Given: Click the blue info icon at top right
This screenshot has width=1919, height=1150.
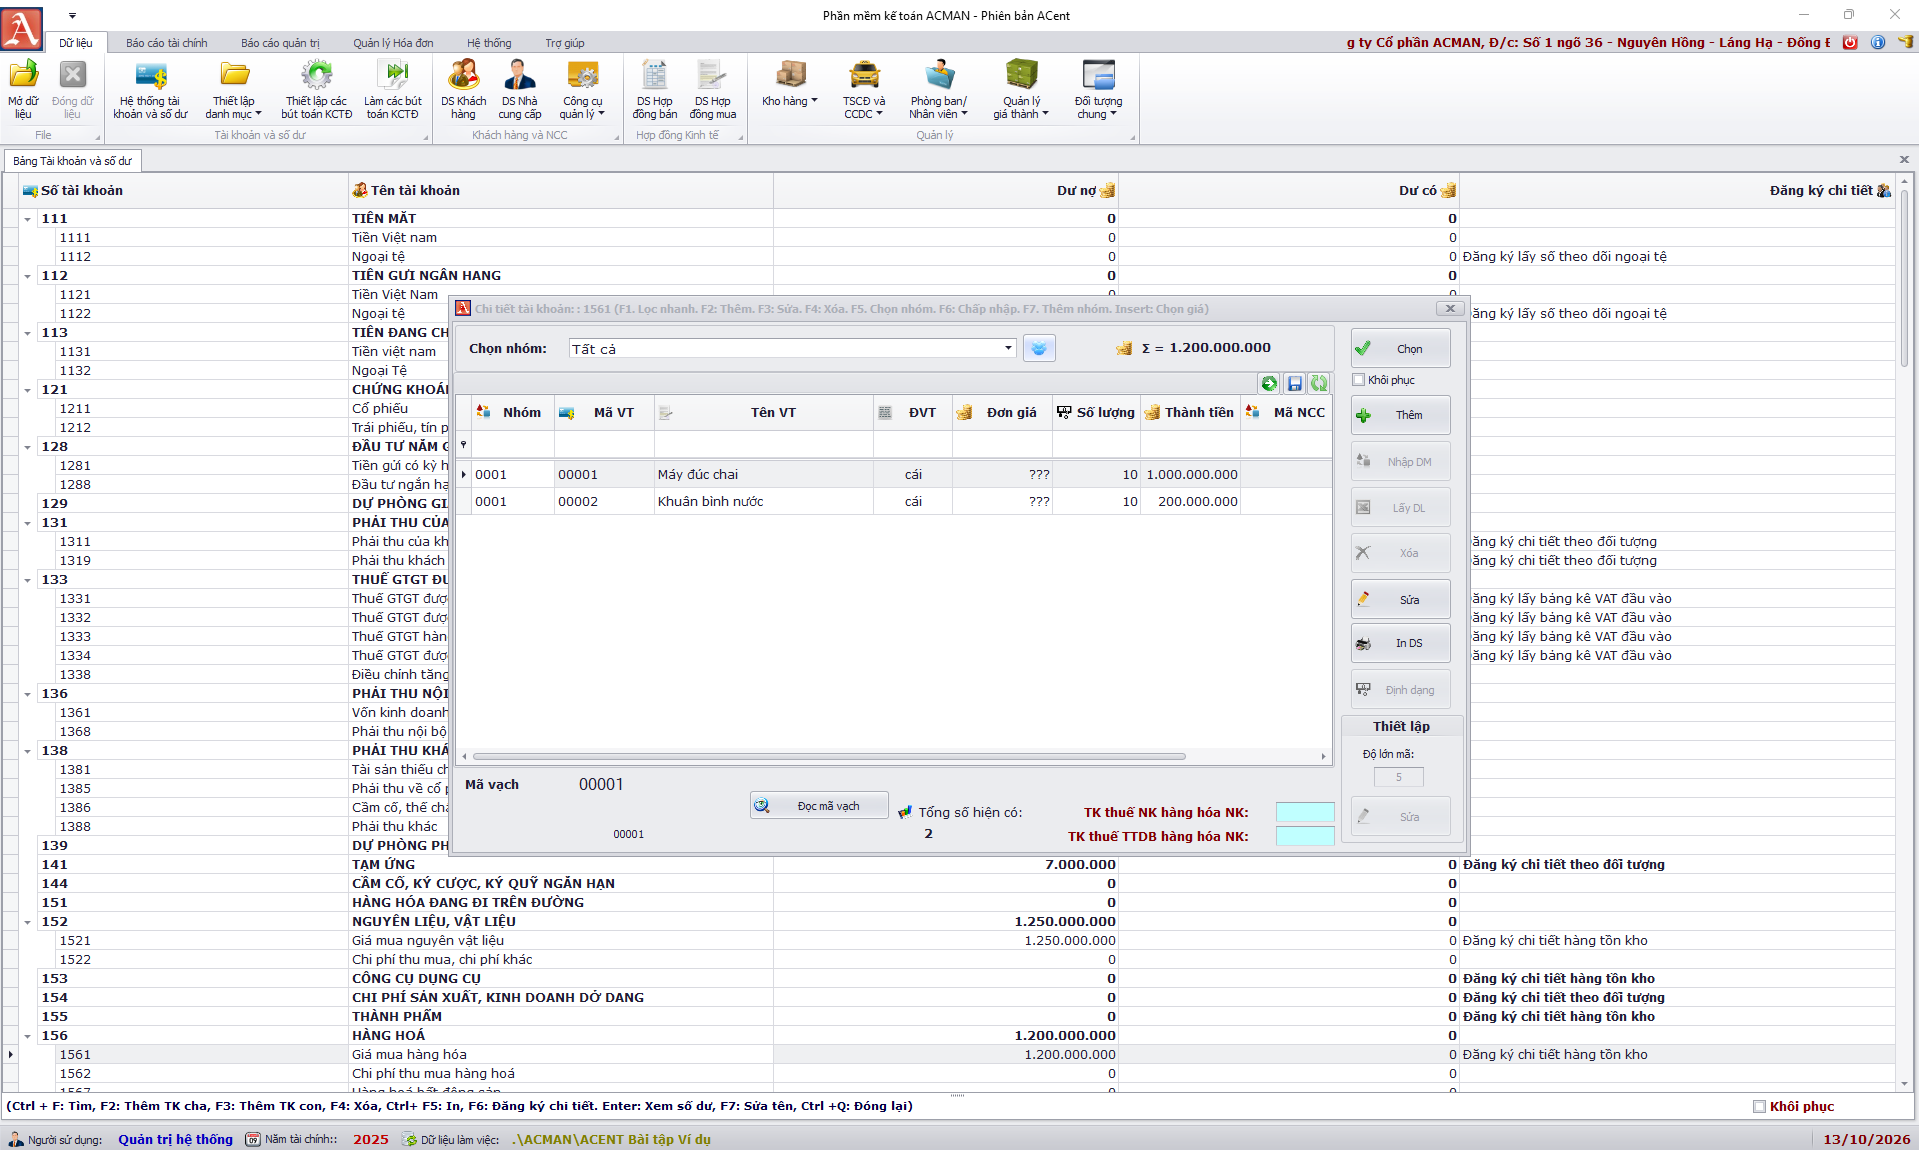Looking at the screenshot, I should coord(1878,42).
